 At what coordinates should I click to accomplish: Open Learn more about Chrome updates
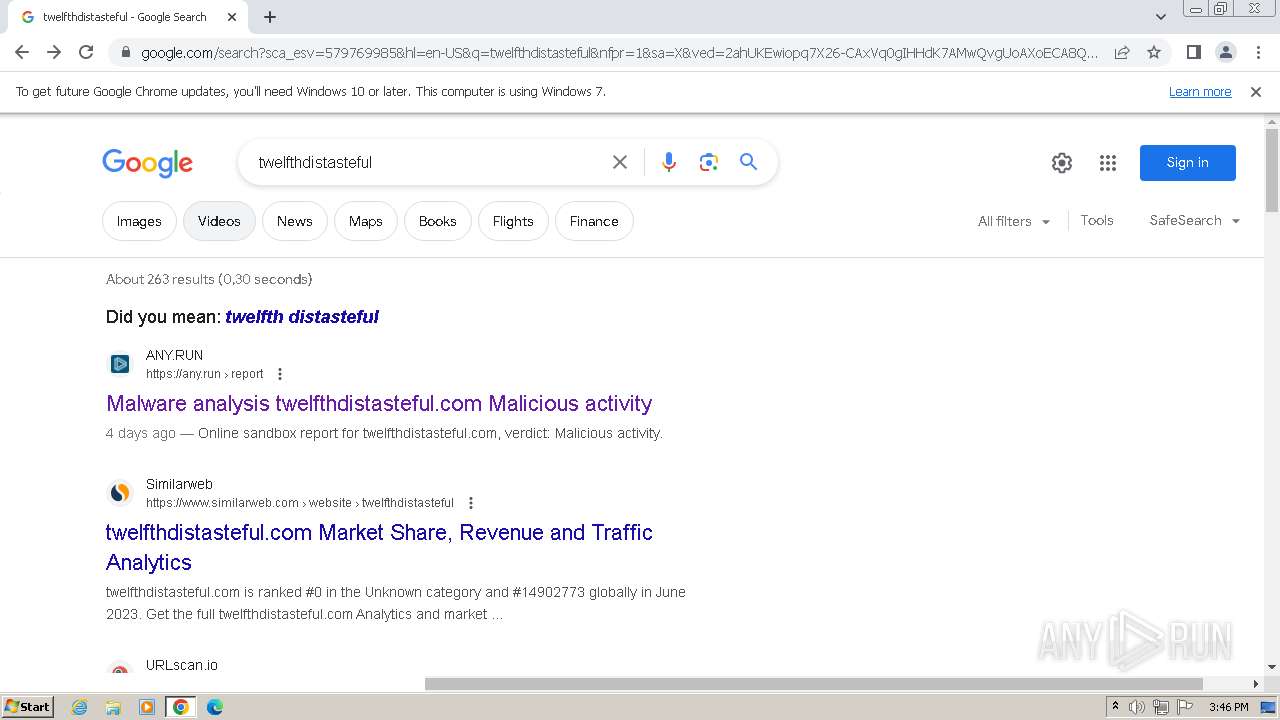pyautogui.click(x=1200, y=91)
